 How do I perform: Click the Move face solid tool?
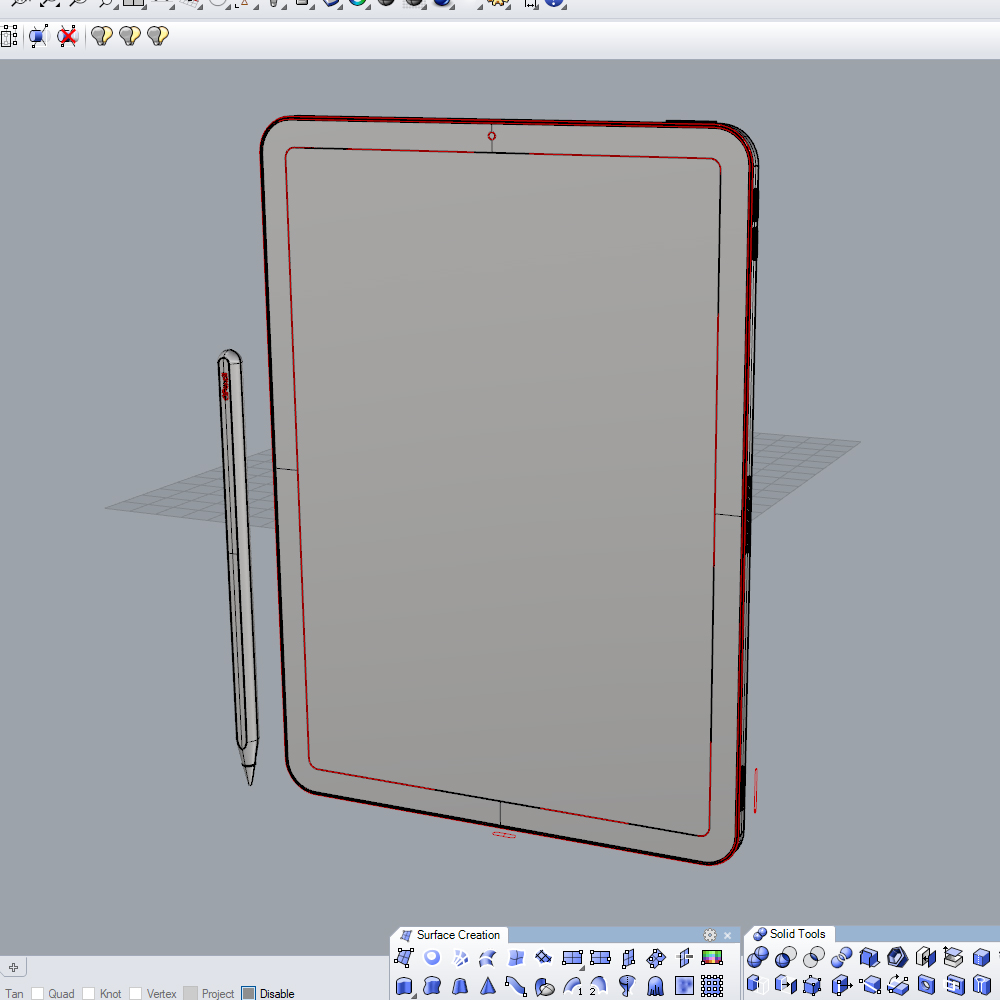pyautogui.click(x=786, y=986)
